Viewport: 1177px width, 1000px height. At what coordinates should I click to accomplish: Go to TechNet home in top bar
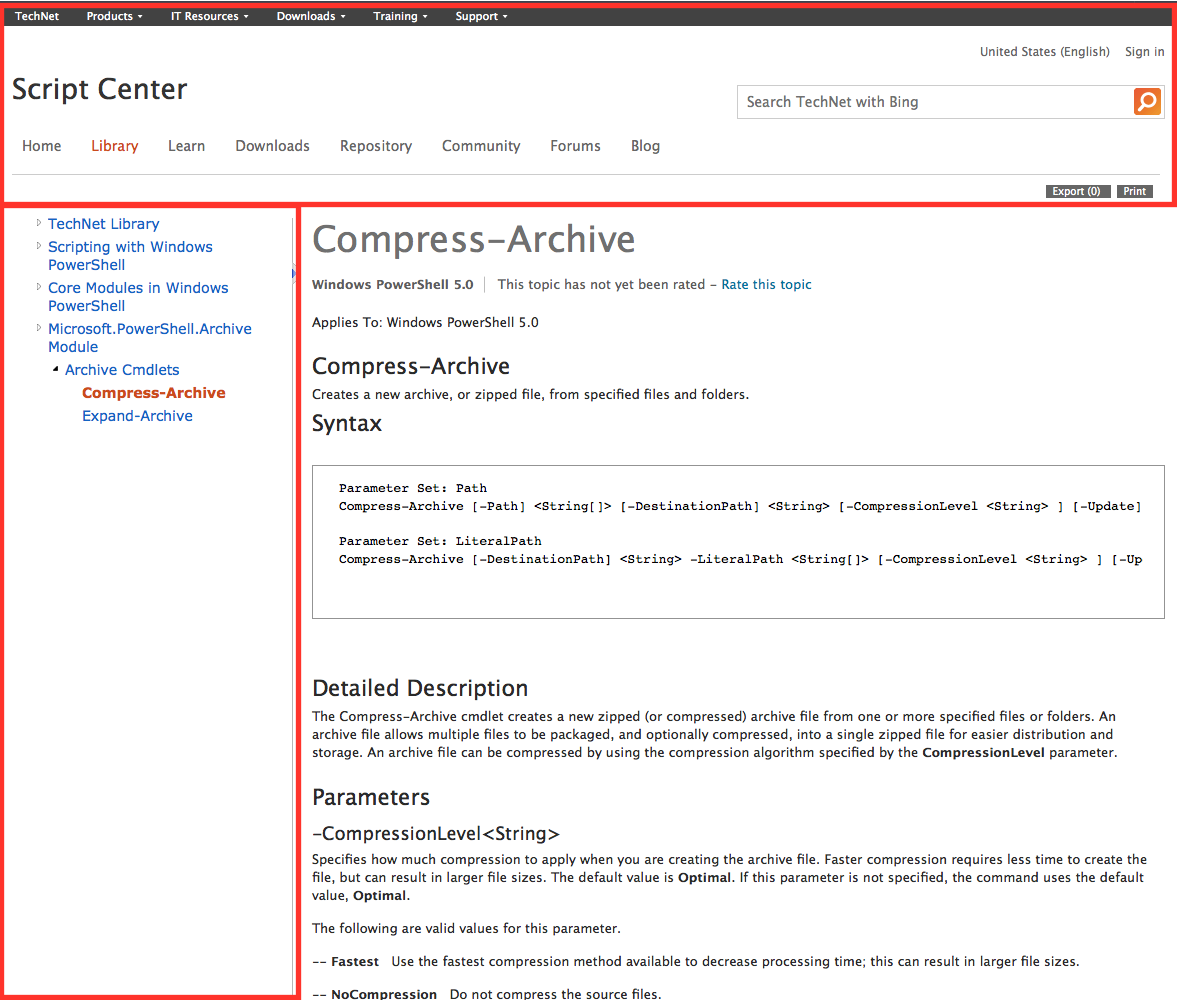coord(37,16)
